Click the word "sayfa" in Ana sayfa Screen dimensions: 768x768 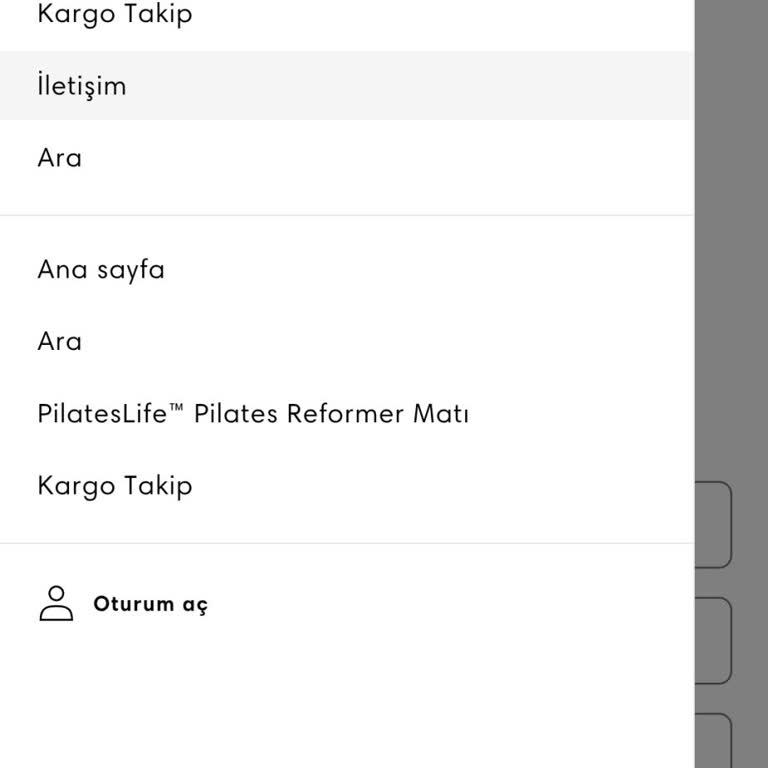pos(131,270)
